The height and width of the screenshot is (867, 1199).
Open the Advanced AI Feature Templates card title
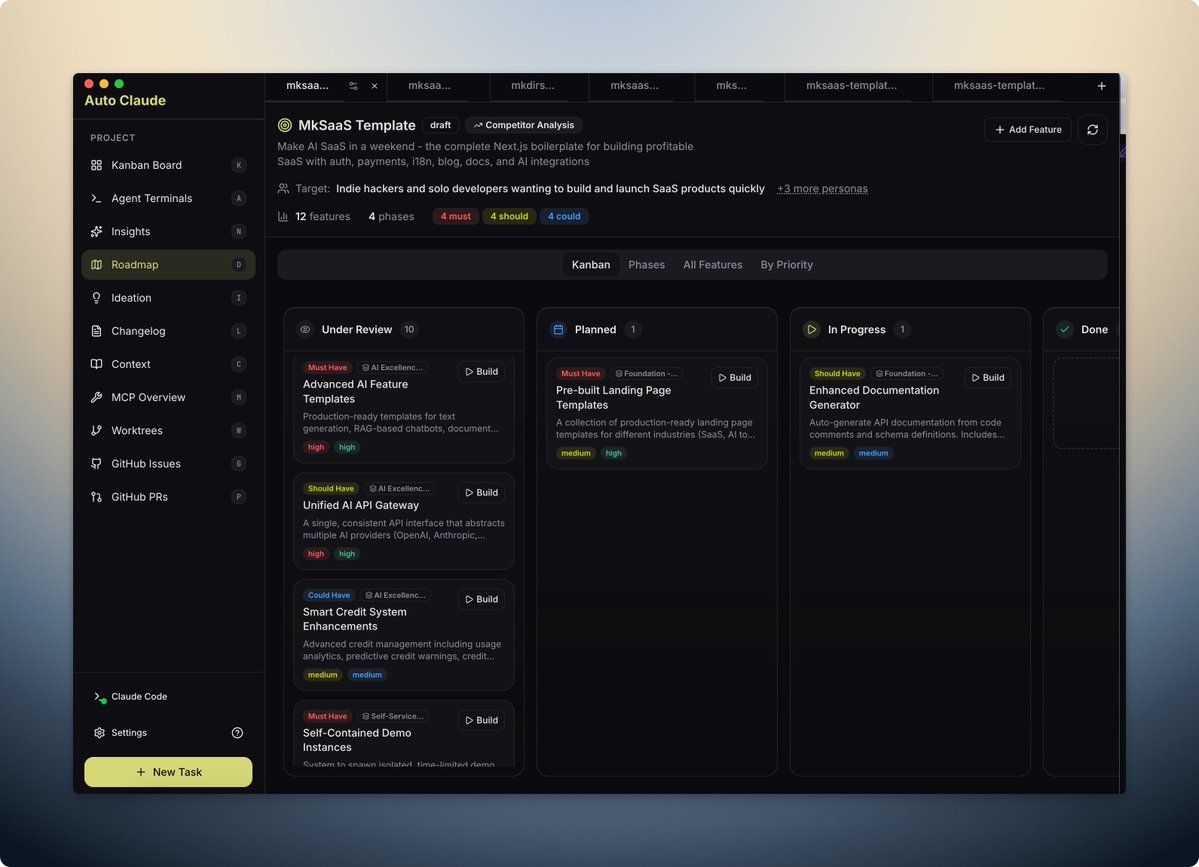coord(356,391)
